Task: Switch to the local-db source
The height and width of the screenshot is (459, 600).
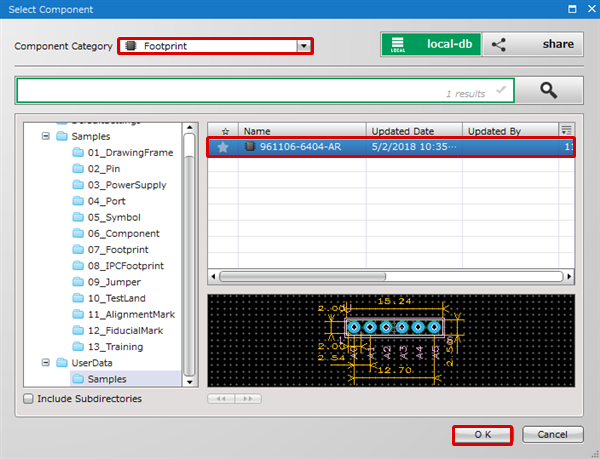Action: point(431,44)
